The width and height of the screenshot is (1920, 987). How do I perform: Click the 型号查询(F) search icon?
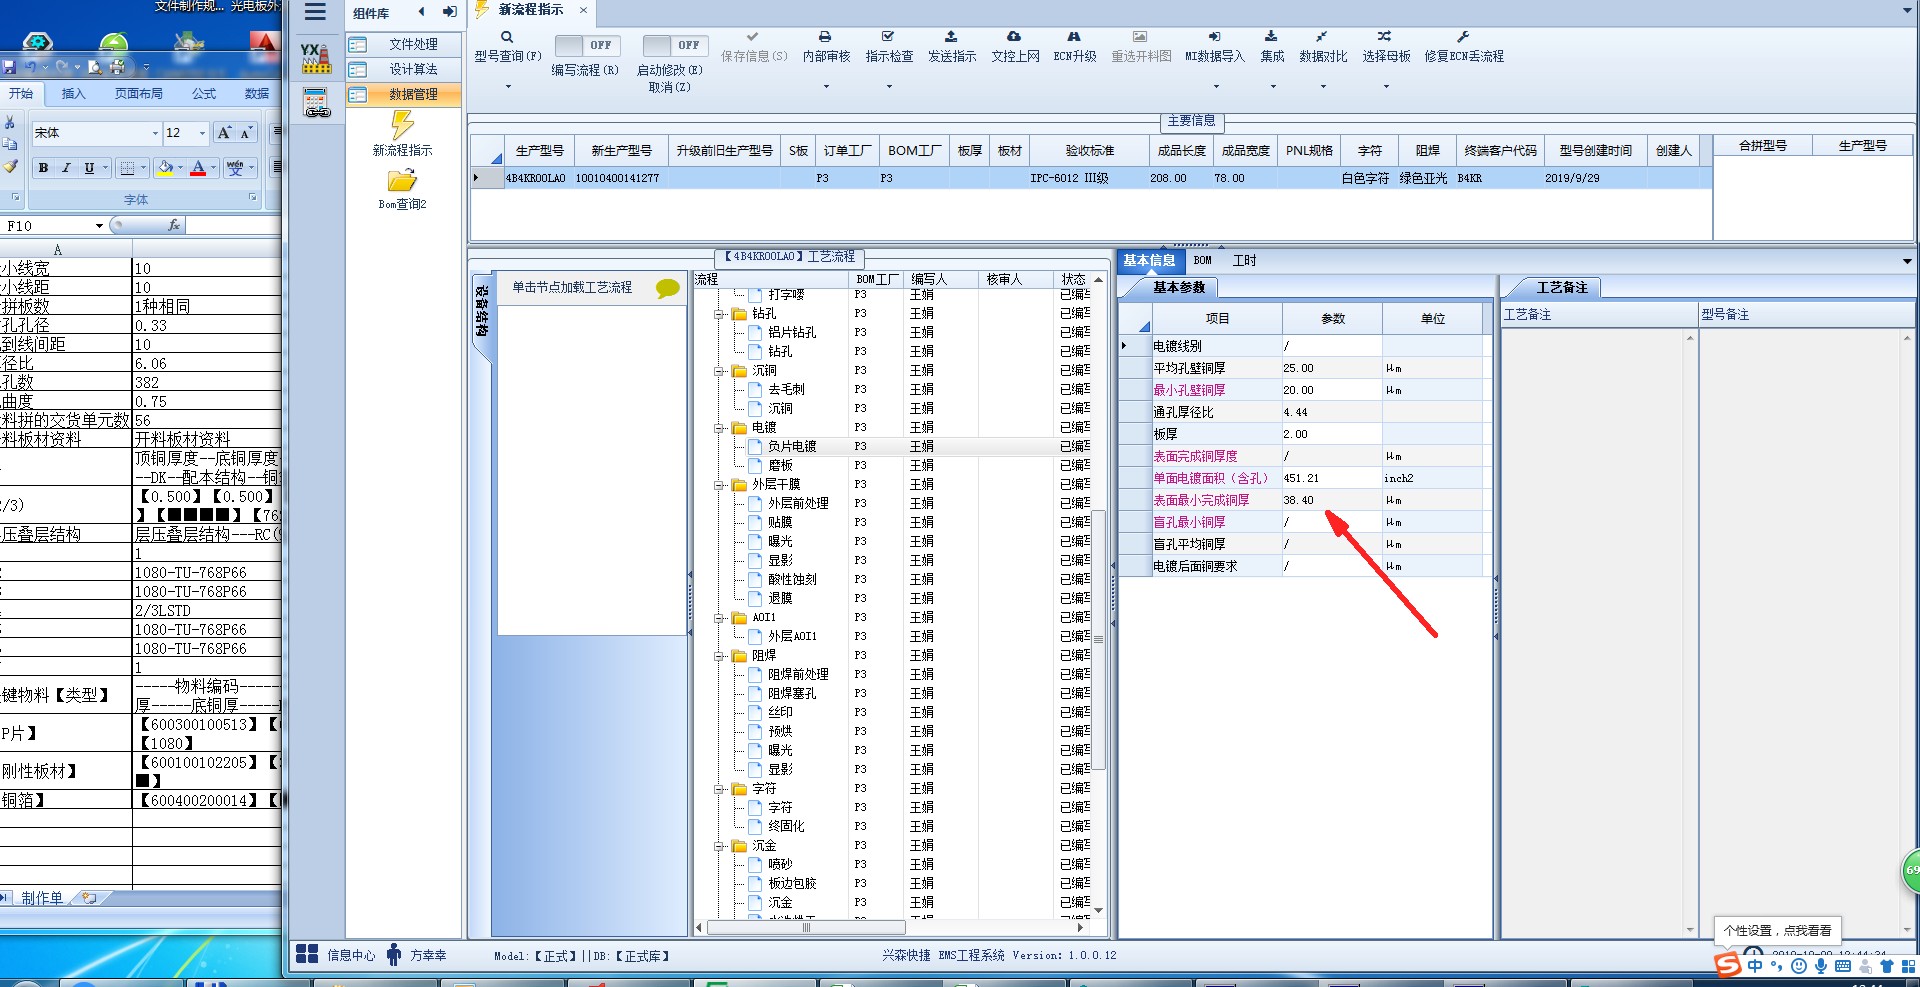(x=507, y=37)
